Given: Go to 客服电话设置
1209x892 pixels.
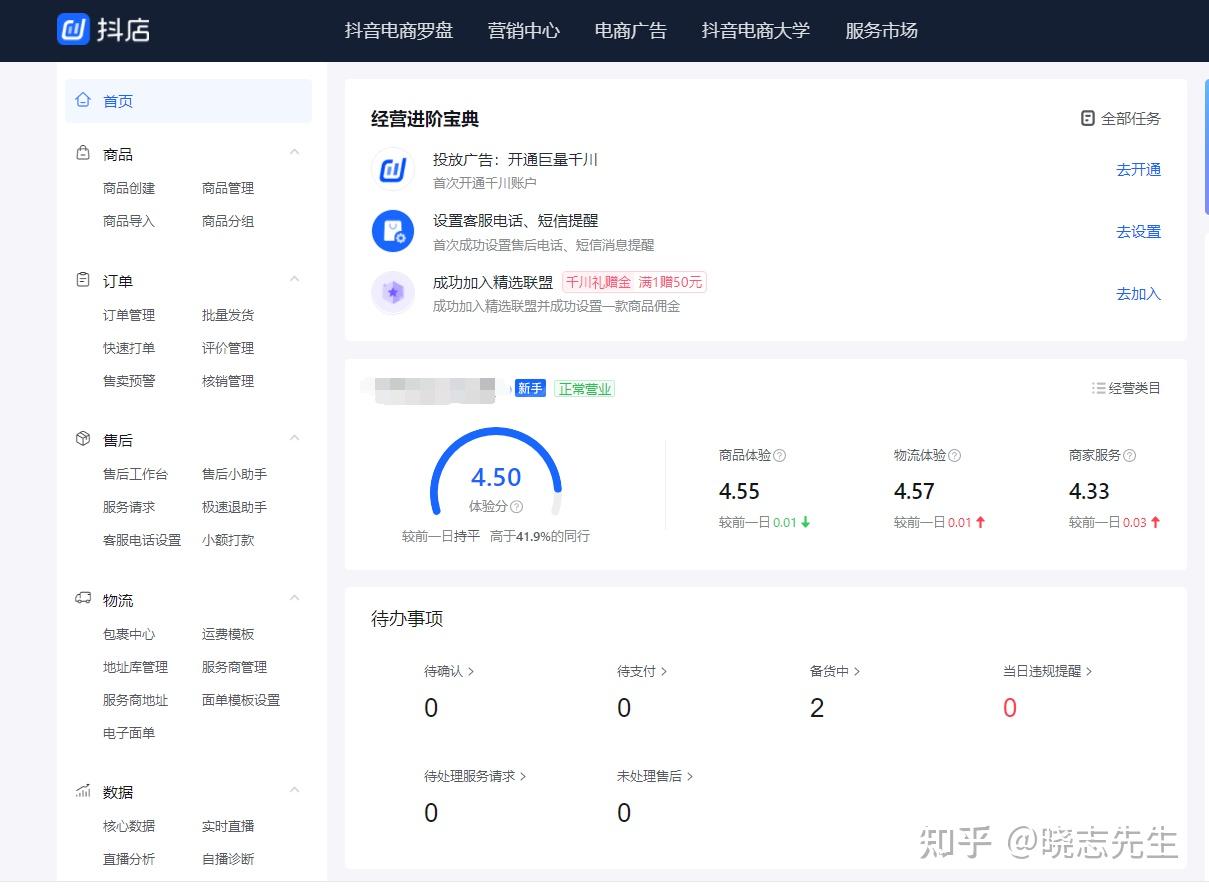Looking at the screenshot, I should coord(142,540).
